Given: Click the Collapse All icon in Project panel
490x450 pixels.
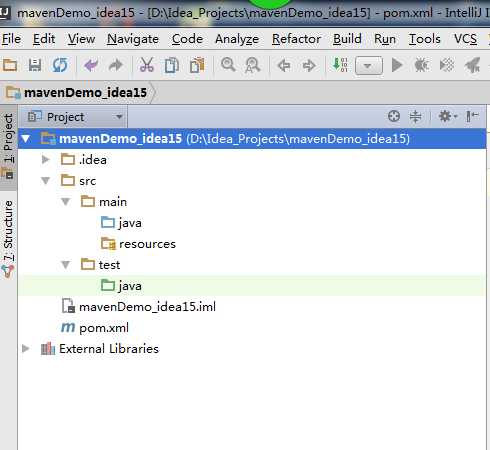Looking at the screenshot, I should pyautogui.click(x=415, y=116).
